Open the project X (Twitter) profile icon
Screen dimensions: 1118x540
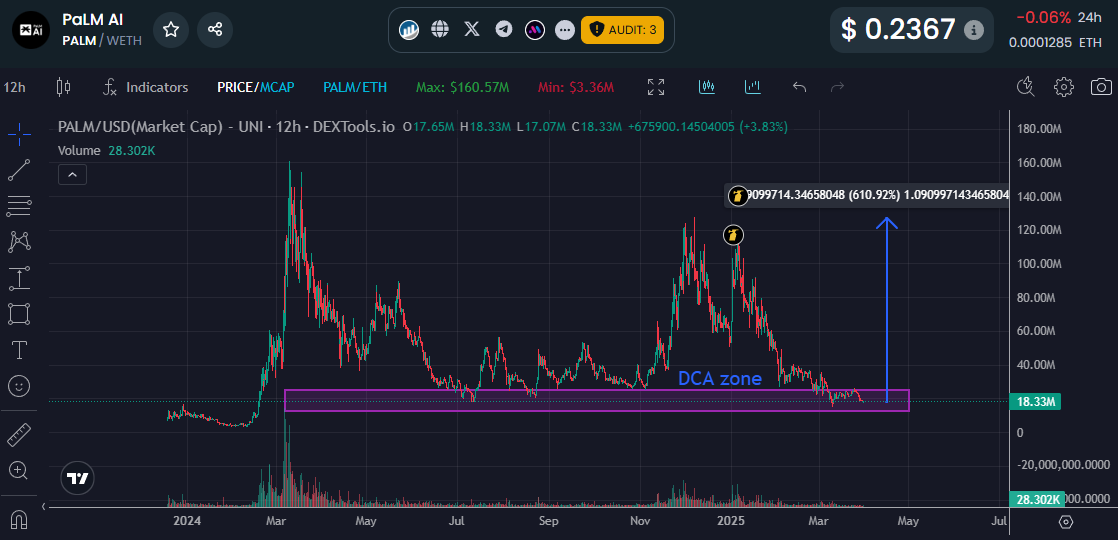(471, 29)
